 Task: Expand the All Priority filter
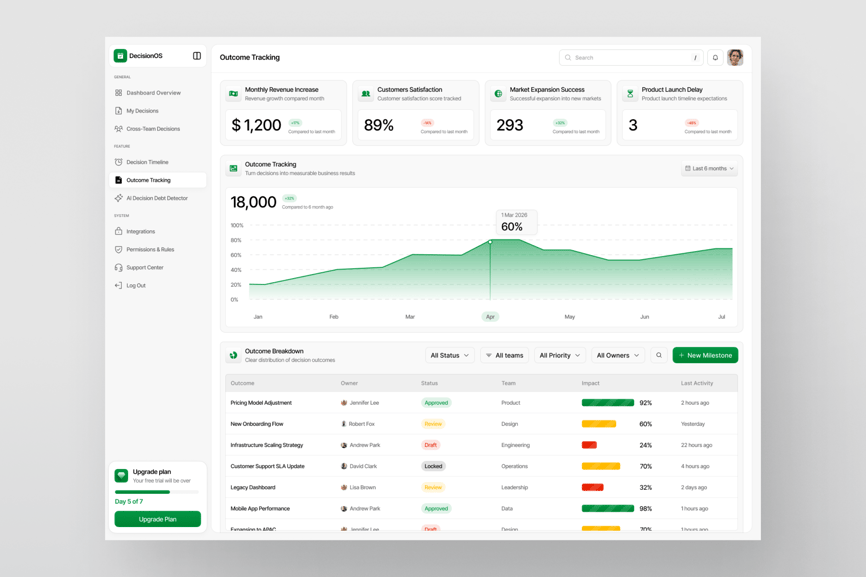(x=559, y=355)
